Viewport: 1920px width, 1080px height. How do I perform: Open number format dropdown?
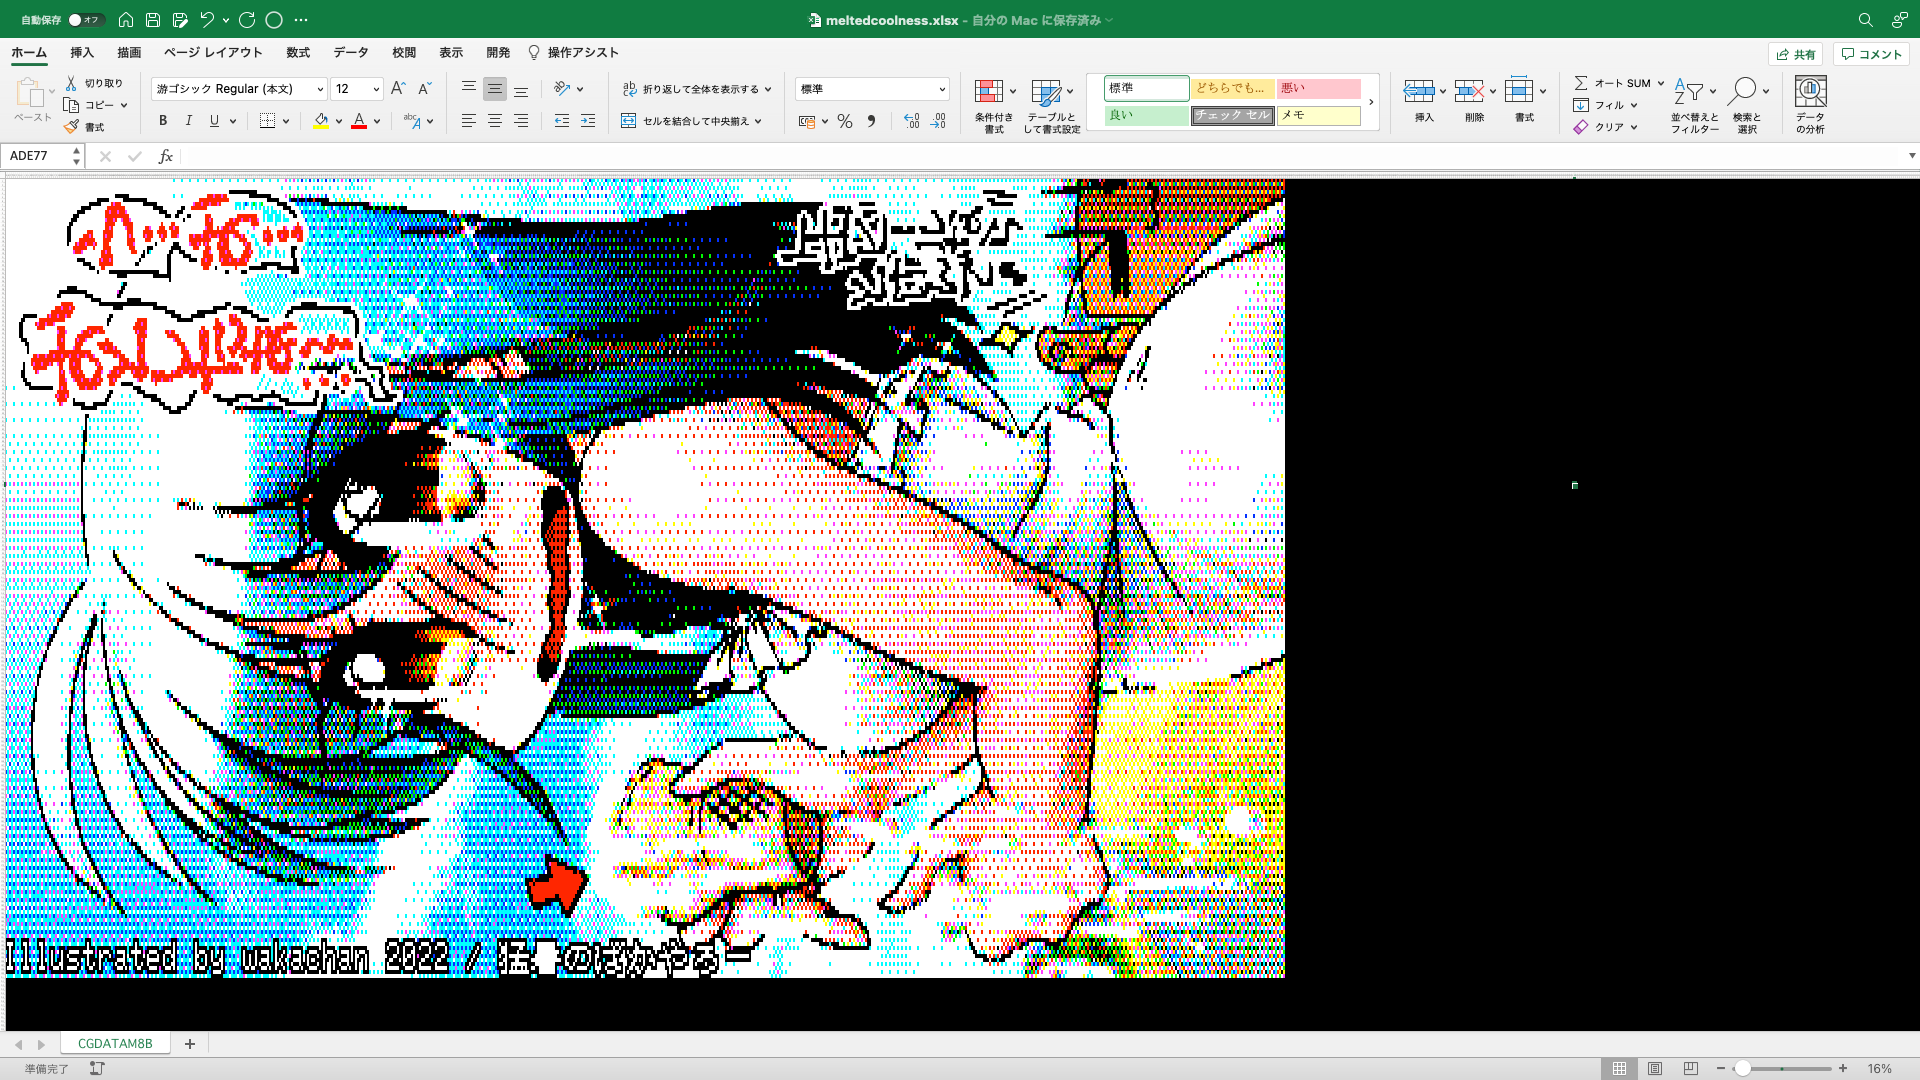[x=941, y=89]
